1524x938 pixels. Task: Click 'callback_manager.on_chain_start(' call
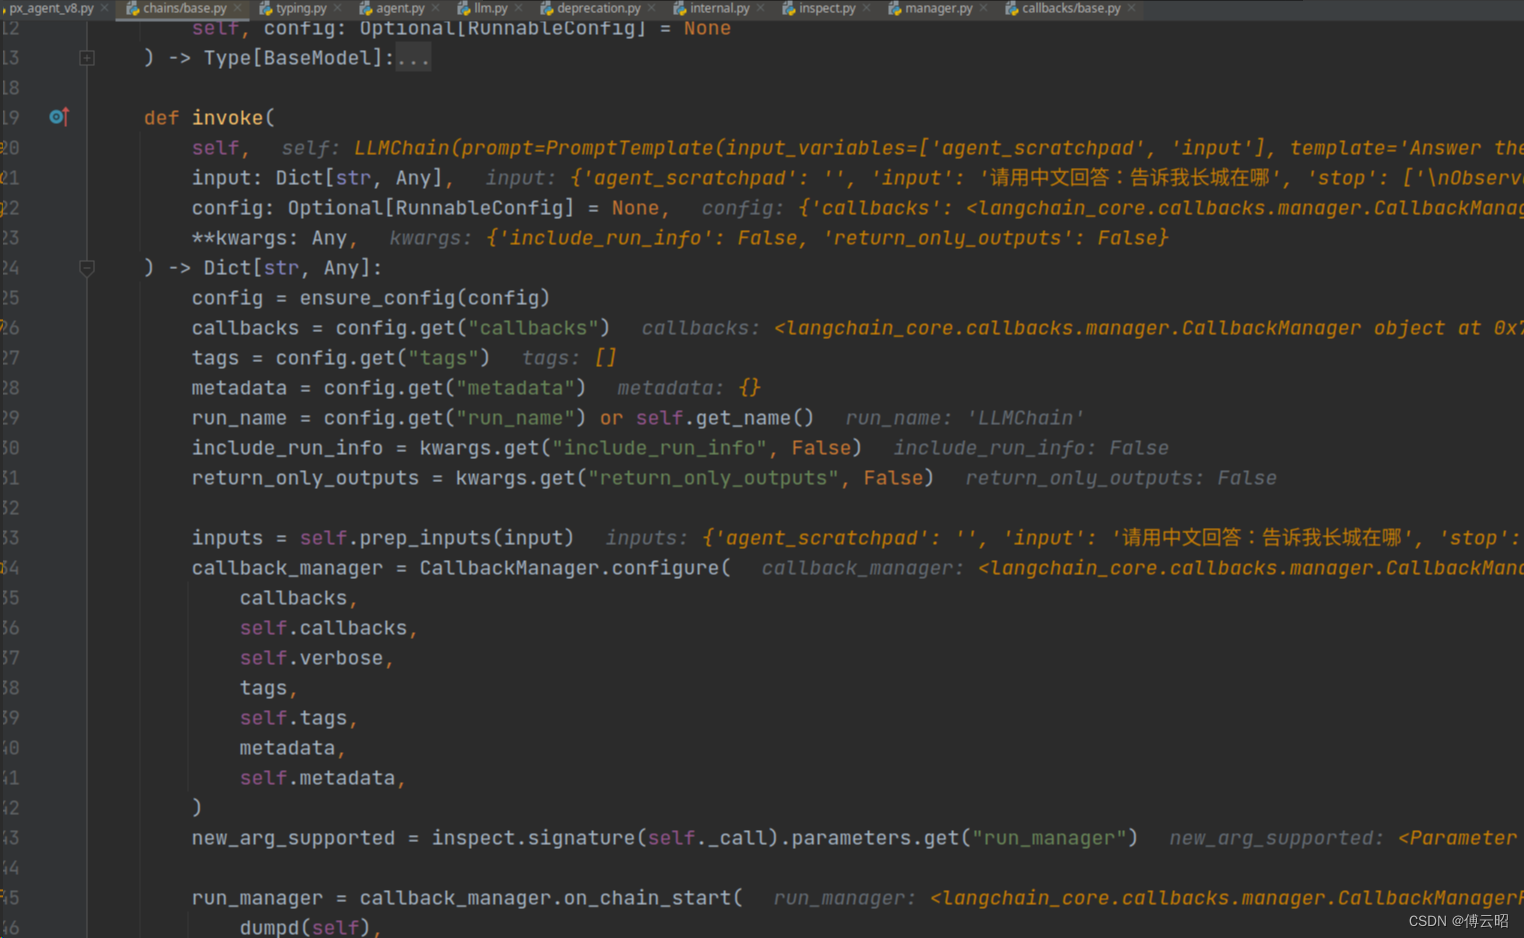pos(551,898)
